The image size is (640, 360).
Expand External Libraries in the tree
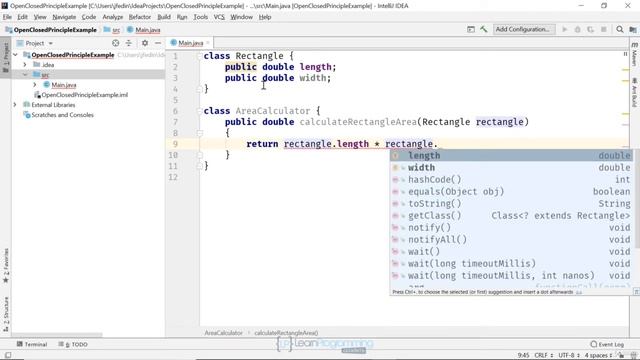tap(15, 105)
